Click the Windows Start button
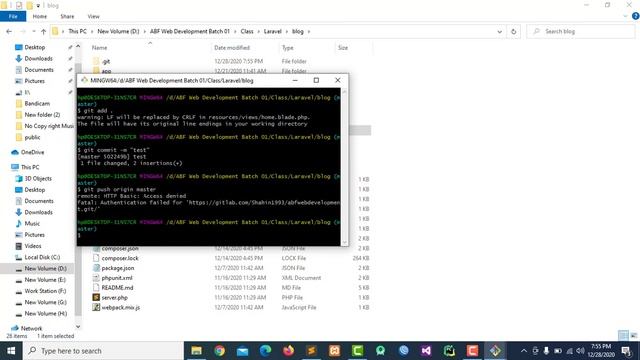640x360 pixels. click(11, 351)
